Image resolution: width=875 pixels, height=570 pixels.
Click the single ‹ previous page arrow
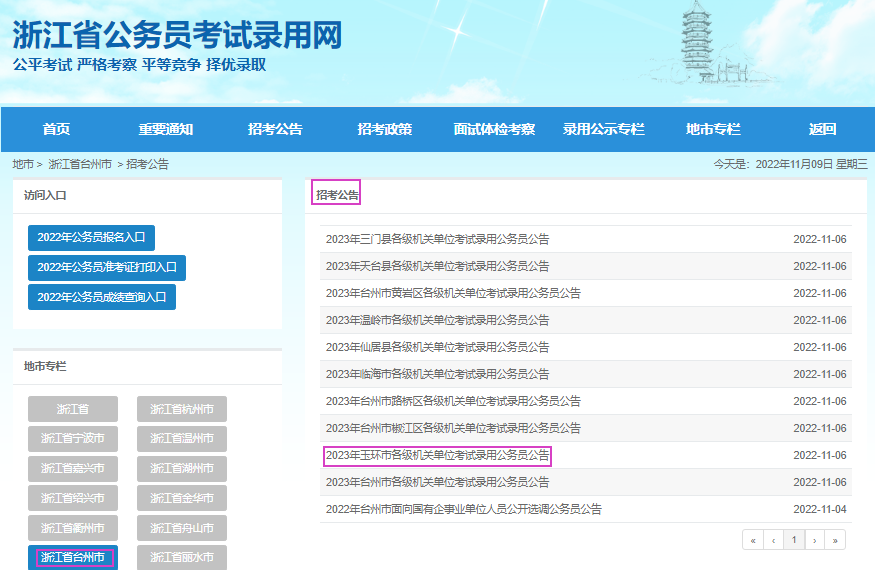pyautogui.click(x=773, y=540)
